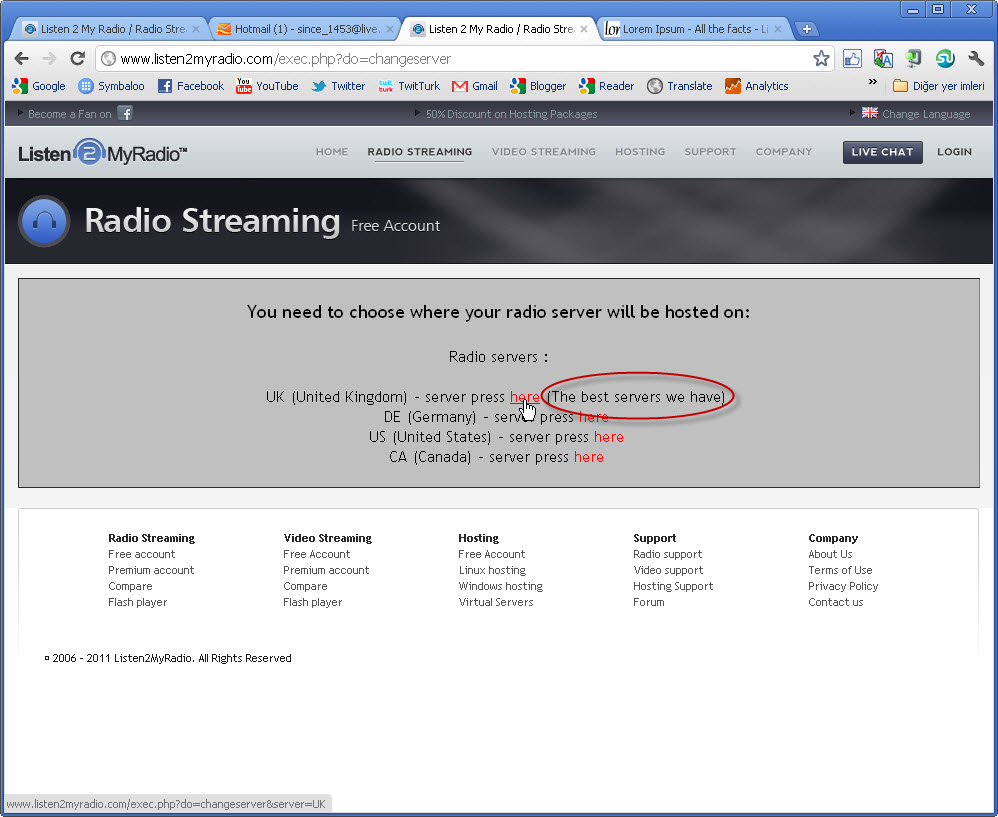Open the Forum footer link
Image resolution: width=998 pixels, height=817 pixels.
[649, 602]
